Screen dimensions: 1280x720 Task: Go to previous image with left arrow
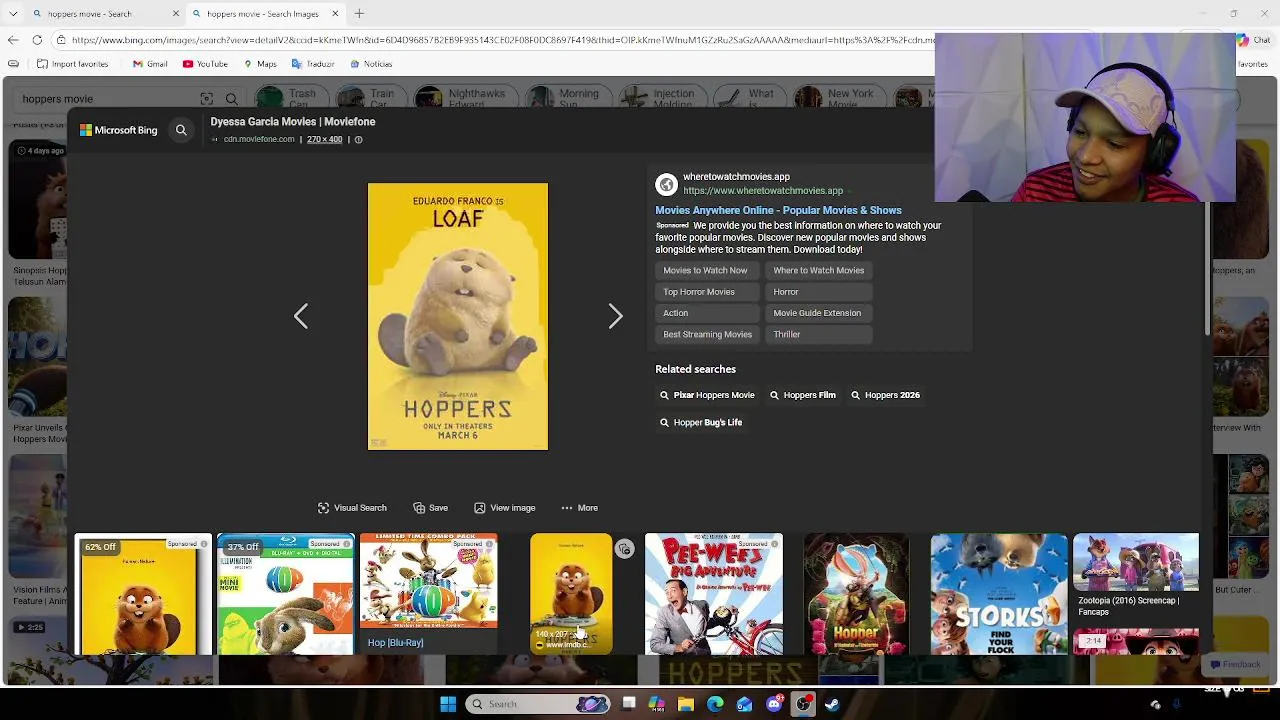click(301, 316)
